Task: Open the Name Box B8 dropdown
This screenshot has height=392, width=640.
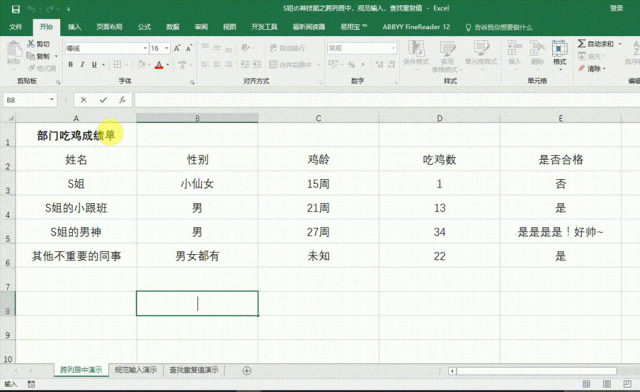Action: click(x=52, y=100)
